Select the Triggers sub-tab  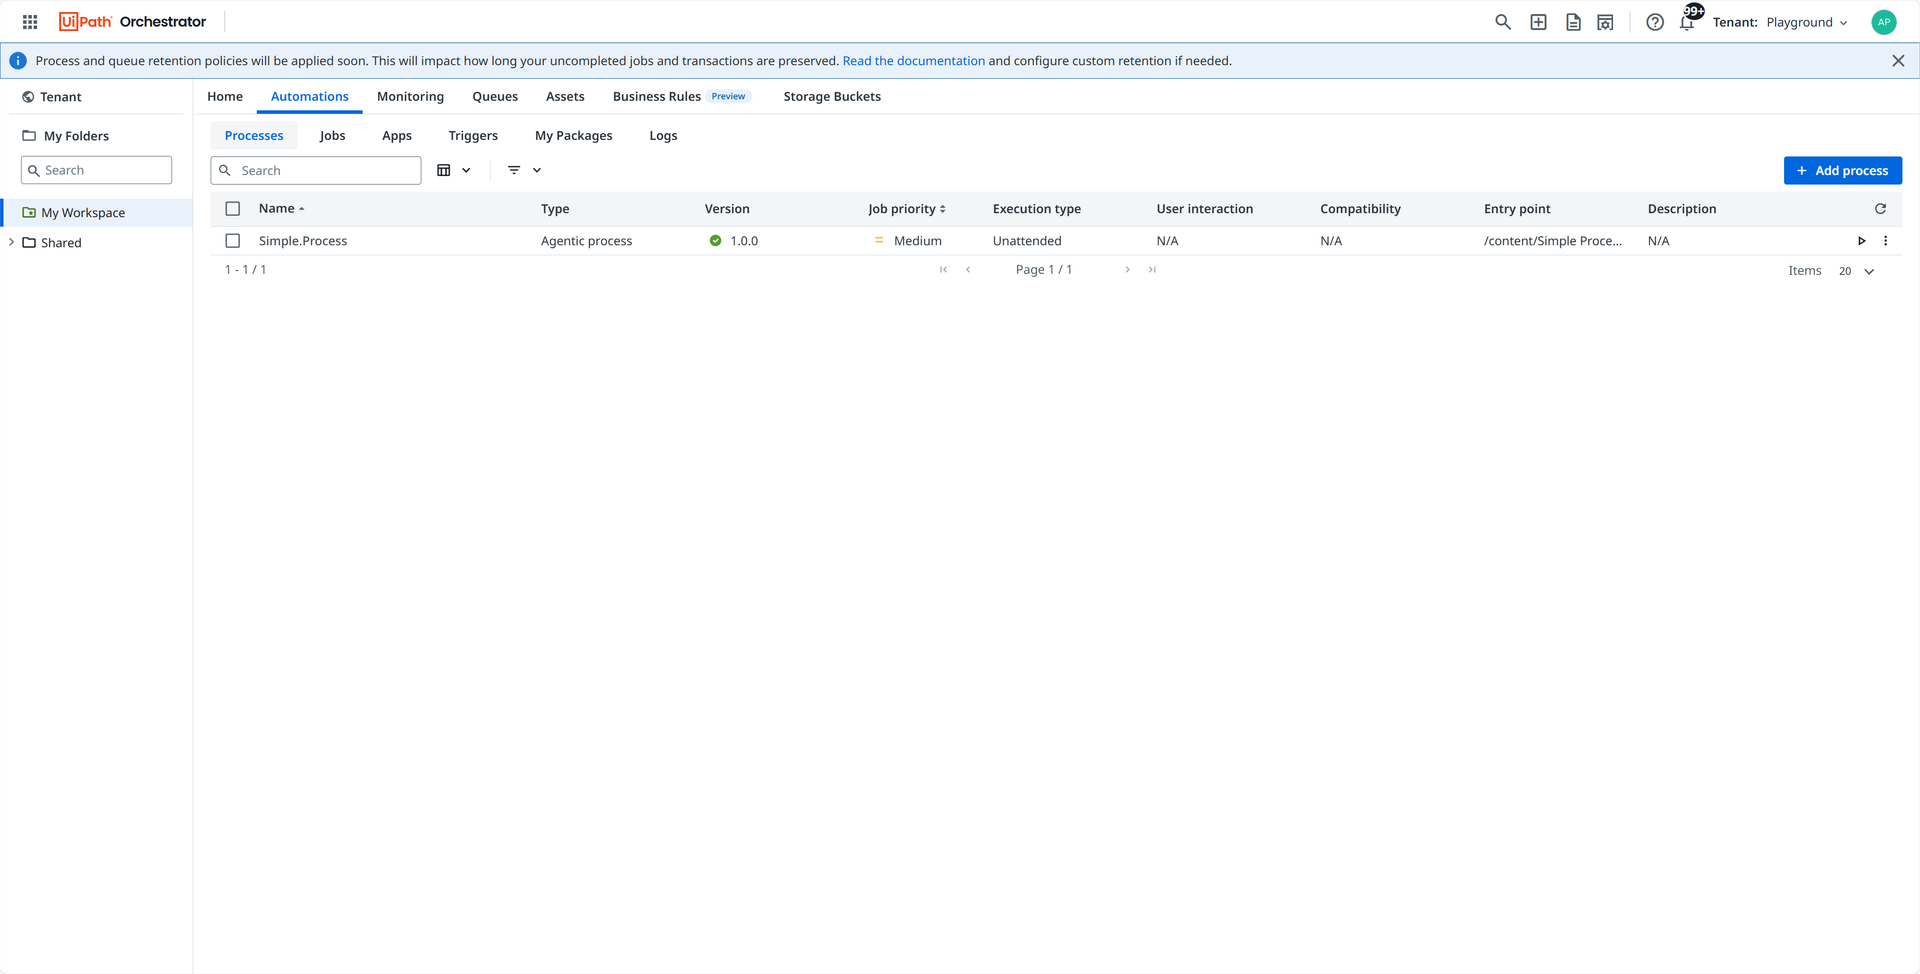(x=473, y=136)
